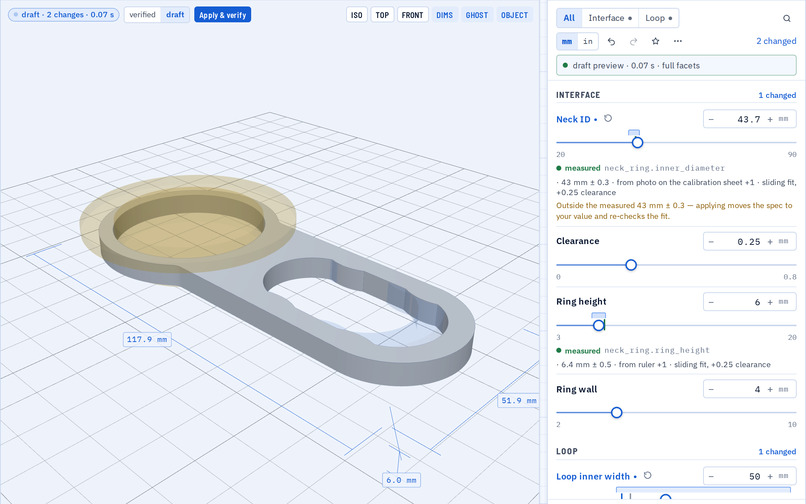Toggle the DIMS dimension overlay
The width and height of the screenshot is (806, 504).
click(x=445, y=15)
